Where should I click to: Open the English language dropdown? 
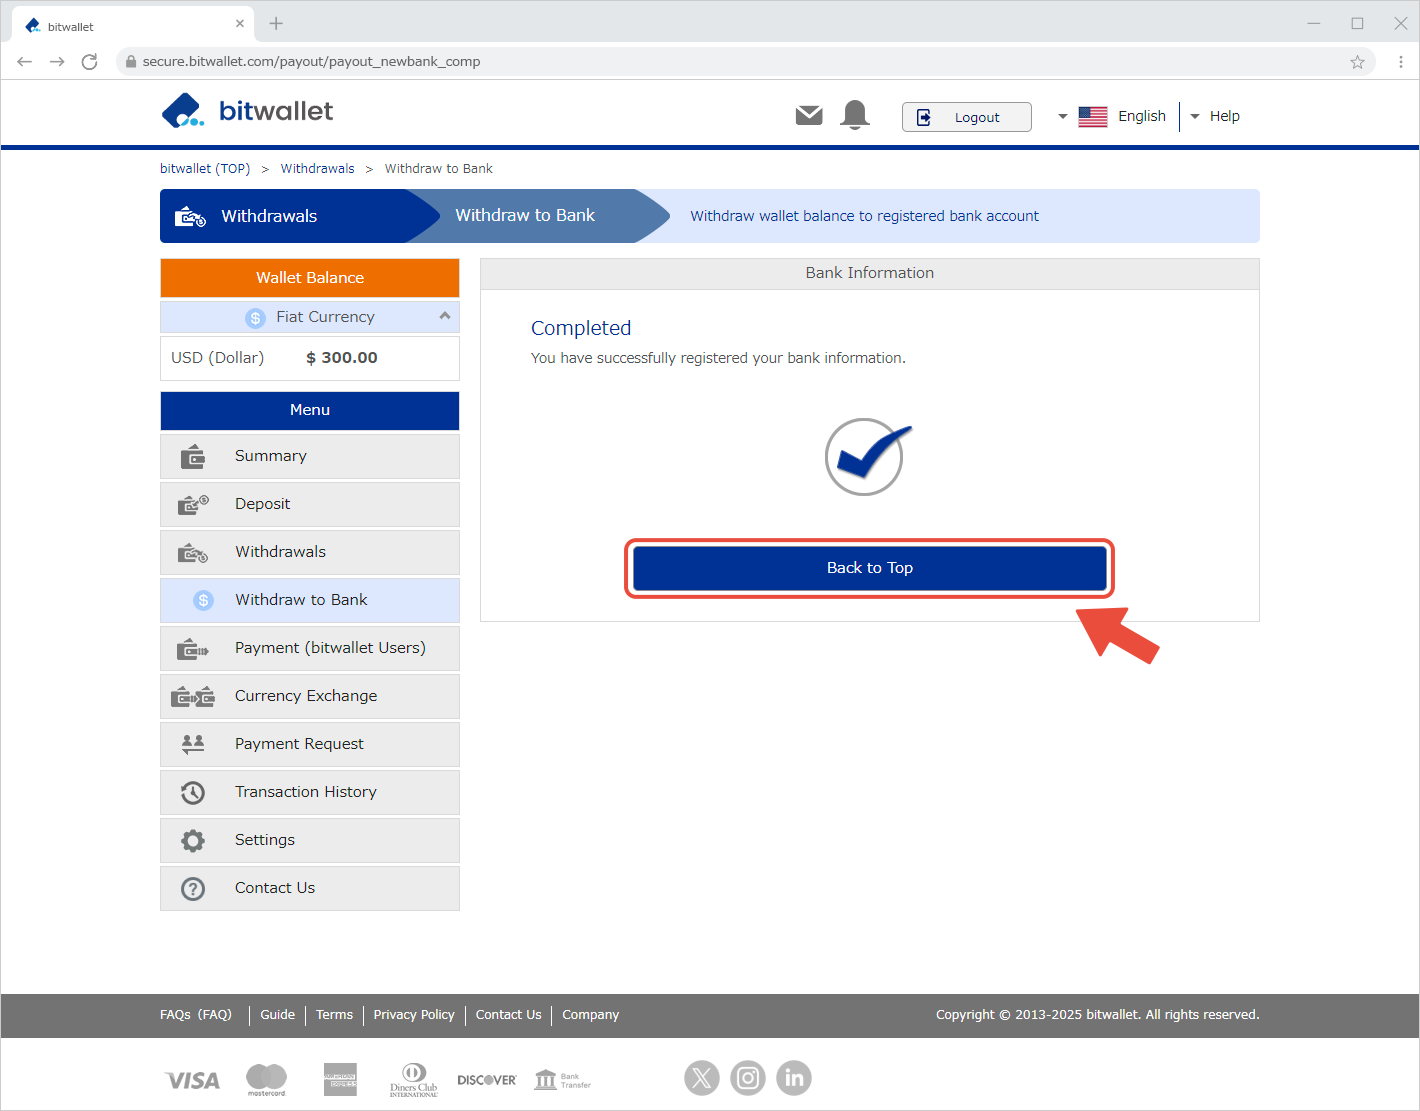(x=1112, y=116)
